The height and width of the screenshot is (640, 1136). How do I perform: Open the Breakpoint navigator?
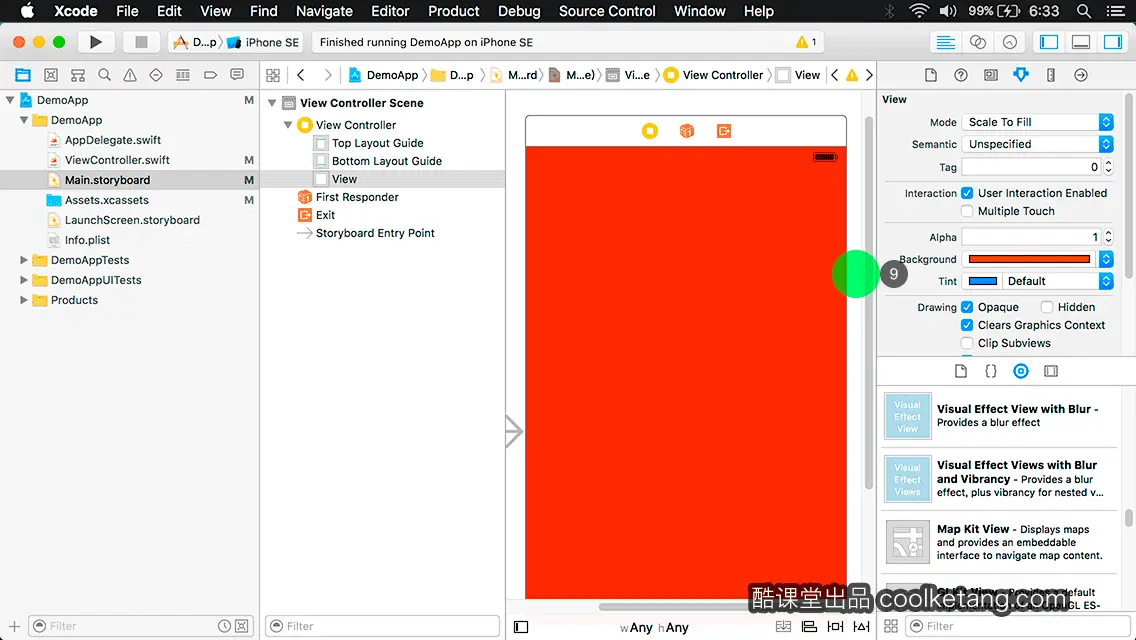(210, 75)
